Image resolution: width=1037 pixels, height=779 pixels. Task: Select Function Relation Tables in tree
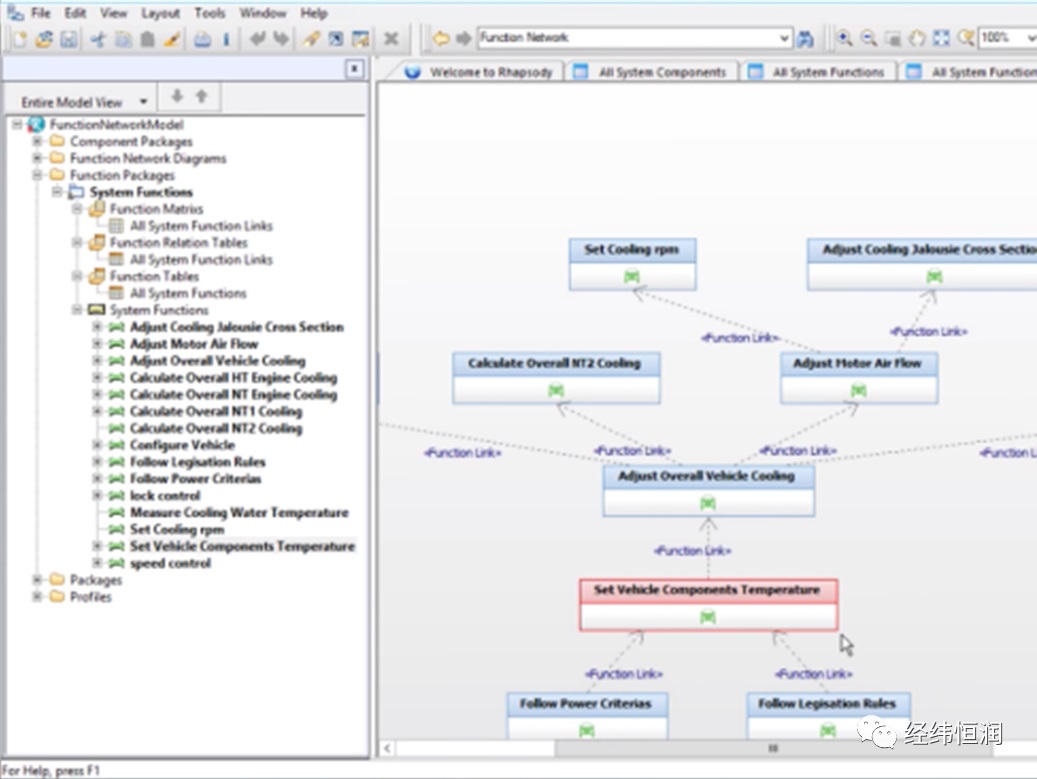click(179, 243)
